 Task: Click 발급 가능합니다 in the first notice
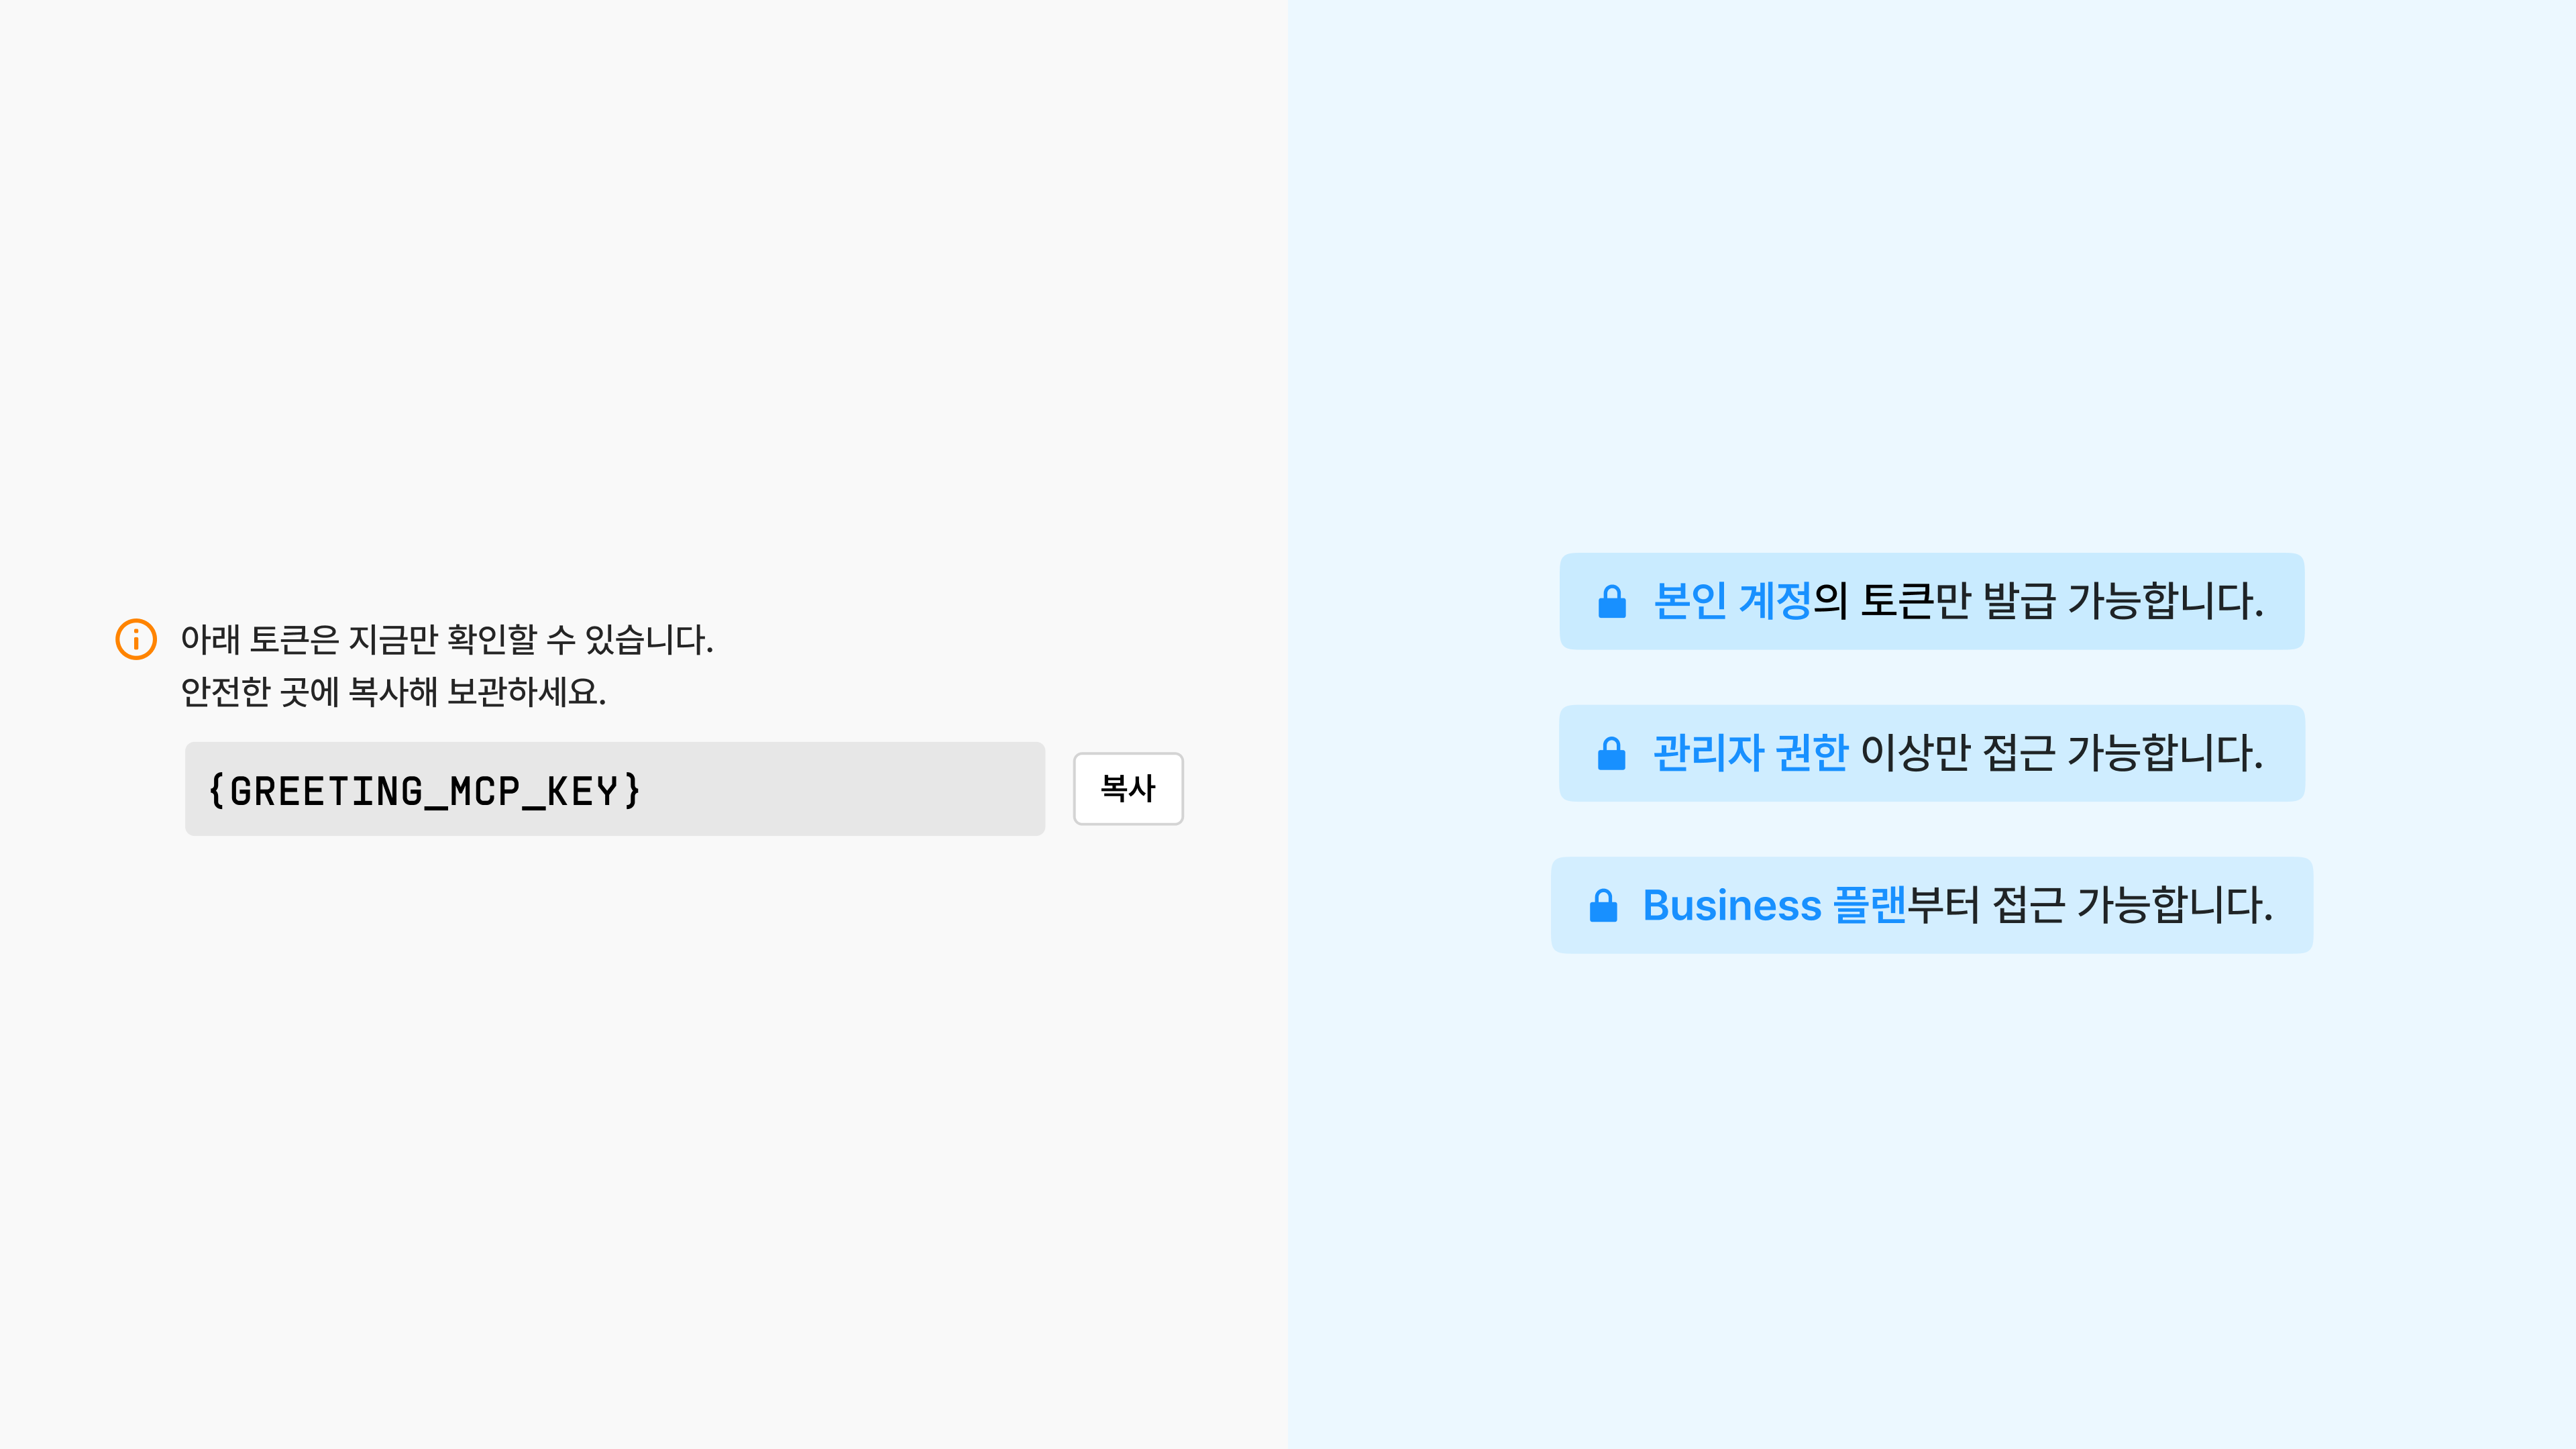(x=2123, y=601)
